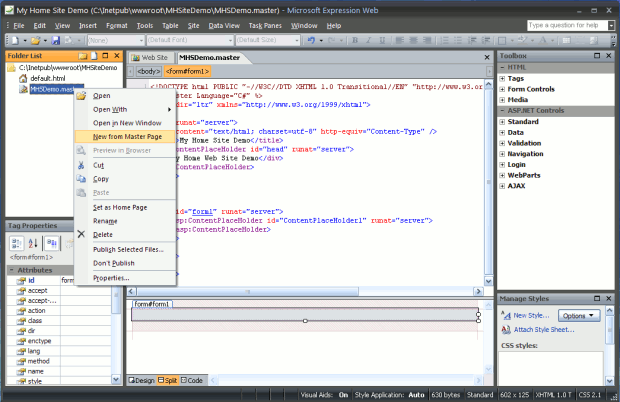The height and width of the screenshot is (402, 620).
Task: Click the code pane horizontal scrollbar thumb
Action: [248, 291]
